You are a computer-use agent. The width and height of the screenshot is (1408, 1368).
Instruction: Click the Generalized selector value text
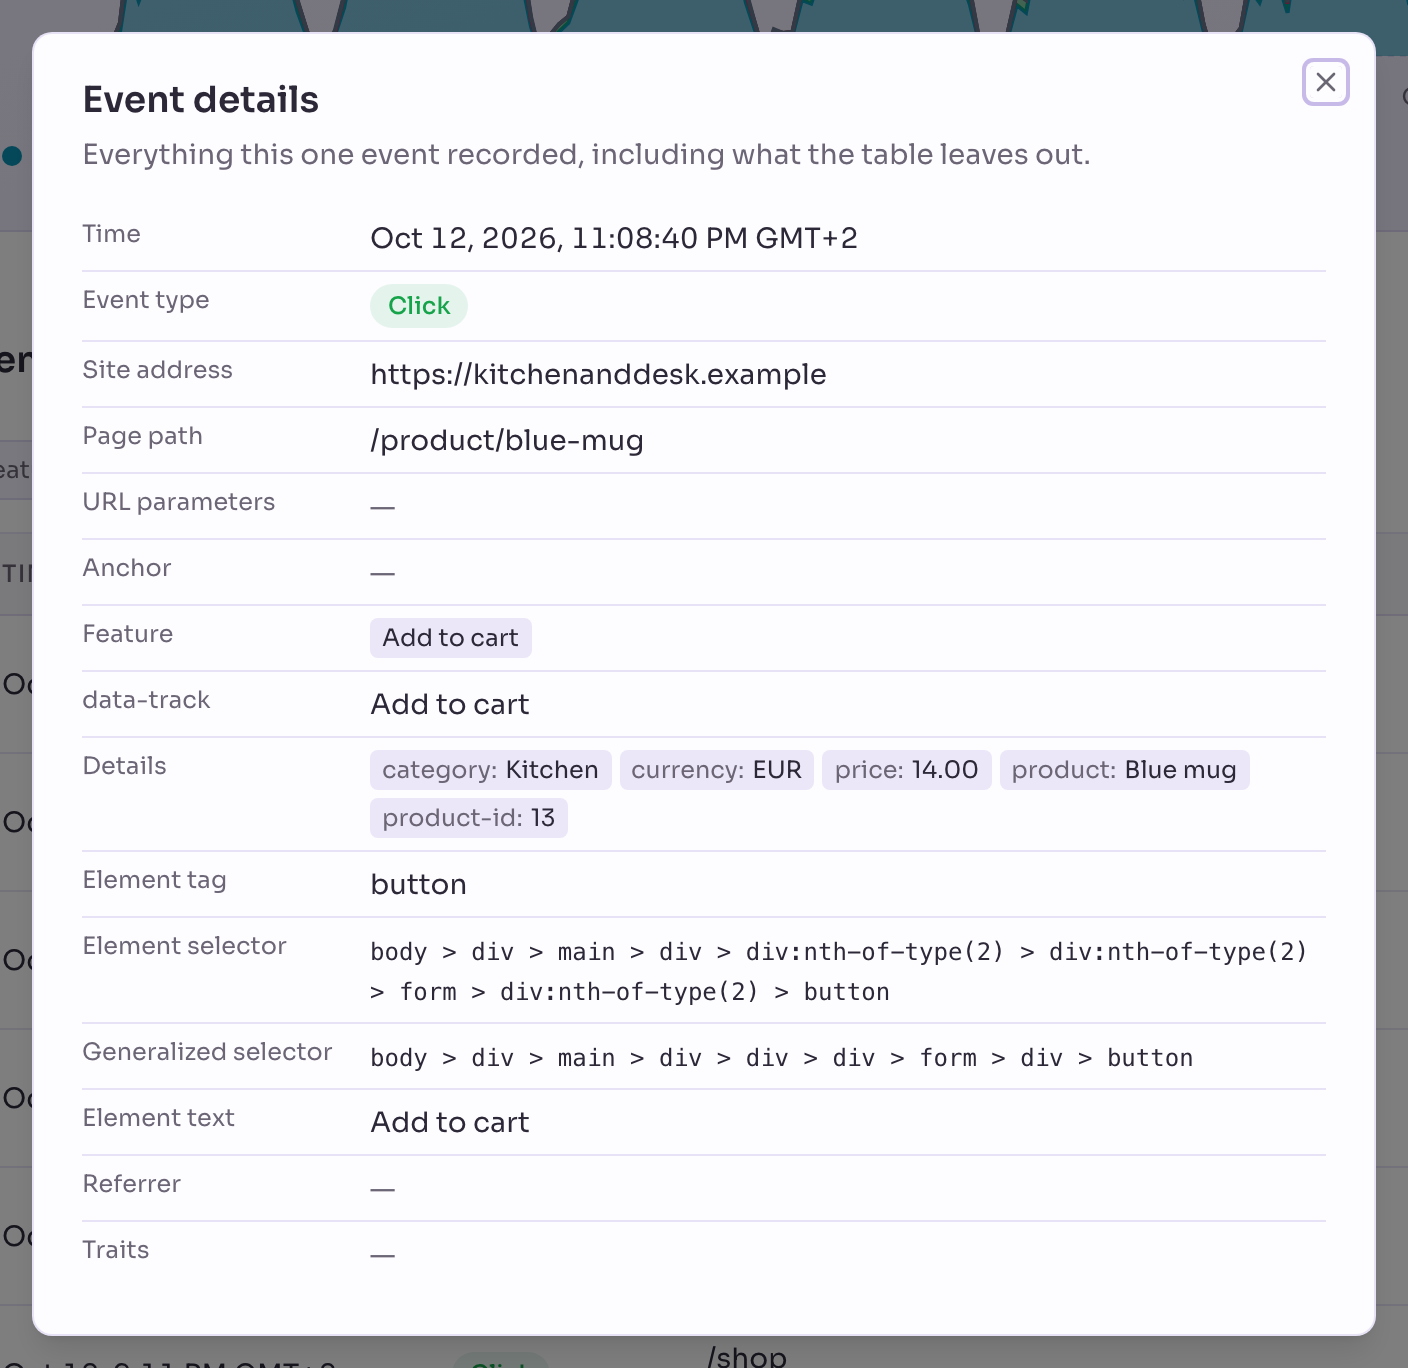coord(782,1058)
